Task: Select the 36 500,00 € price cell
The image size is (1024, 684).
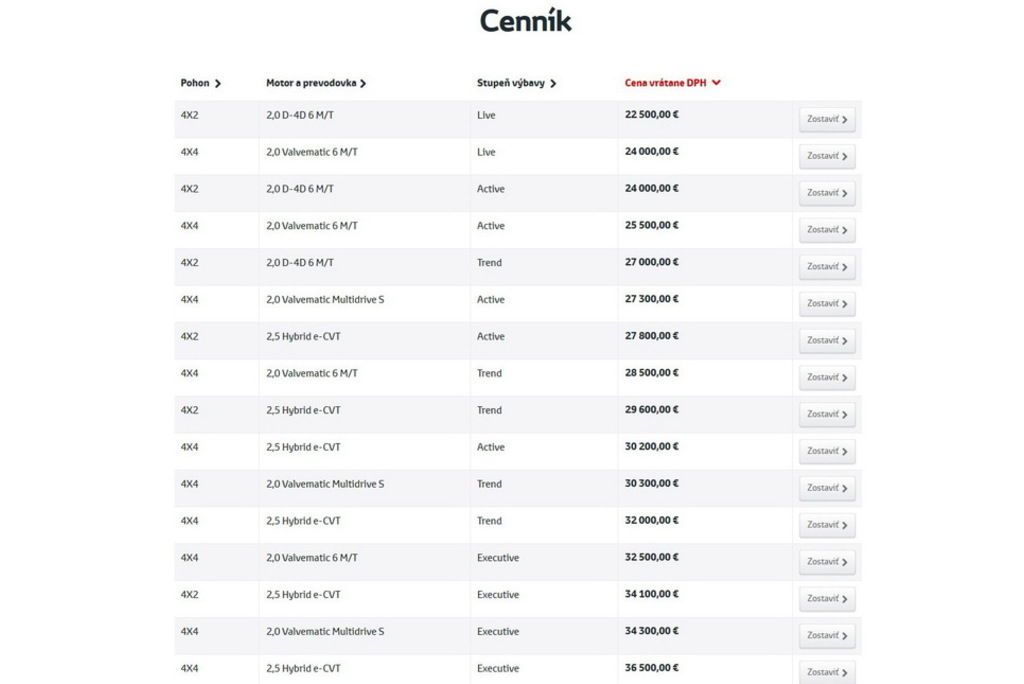Action: click(652, 668)
